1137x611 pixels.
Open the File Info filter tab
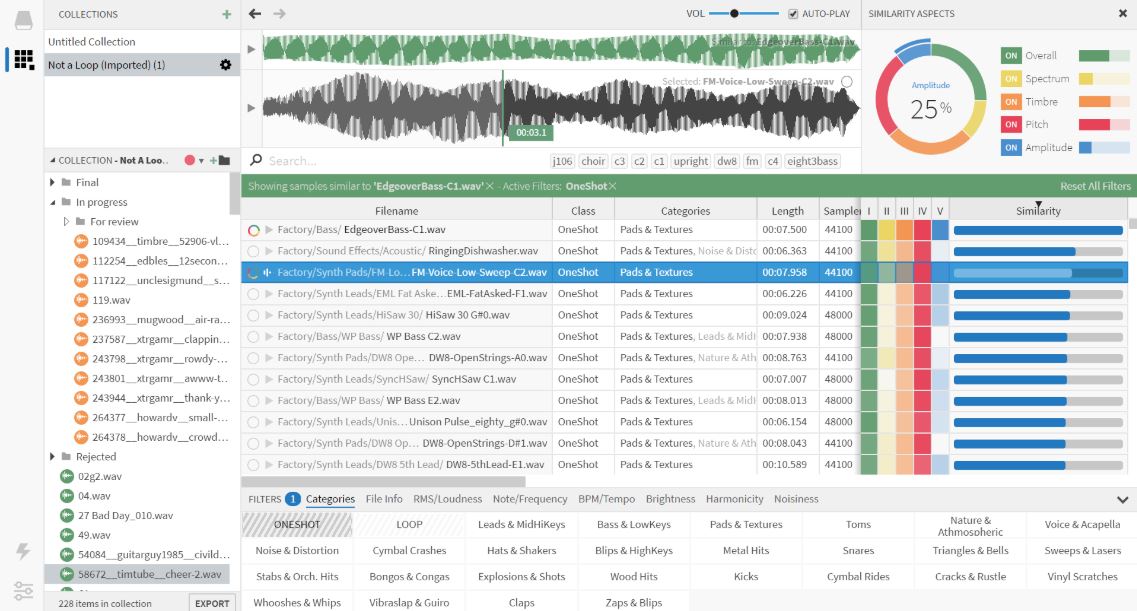(384, 499)
